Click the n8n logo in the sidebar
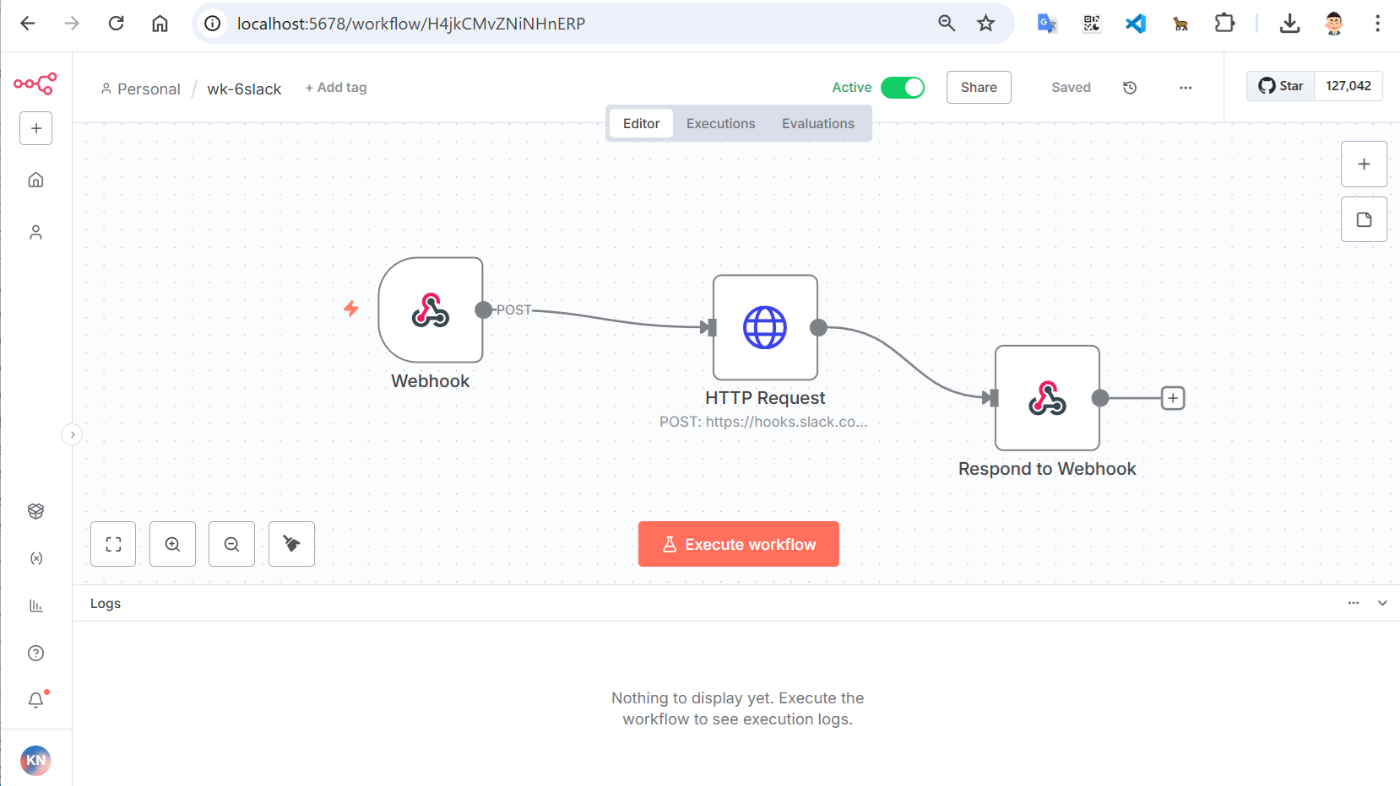The height and width of the screenshot is (786, 1400). coord(35,83)
